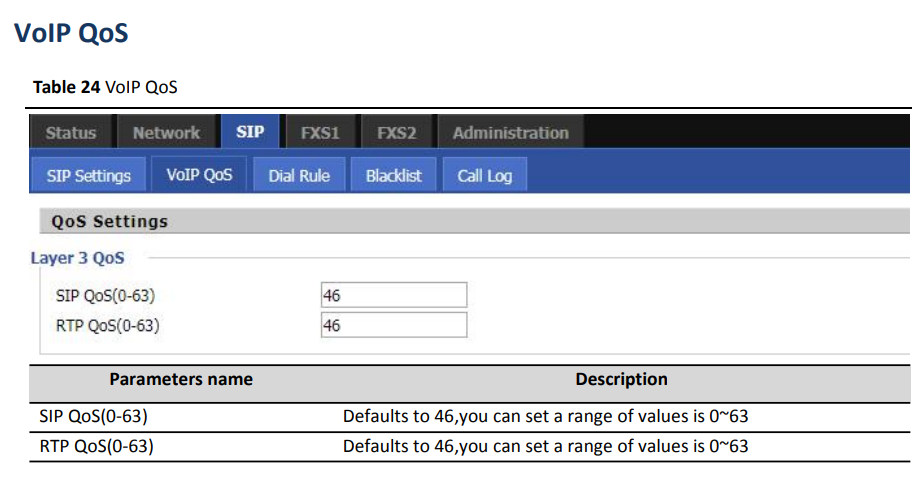
Task: Click the Layer 3 QoS group label
Action: coord(78,258)
